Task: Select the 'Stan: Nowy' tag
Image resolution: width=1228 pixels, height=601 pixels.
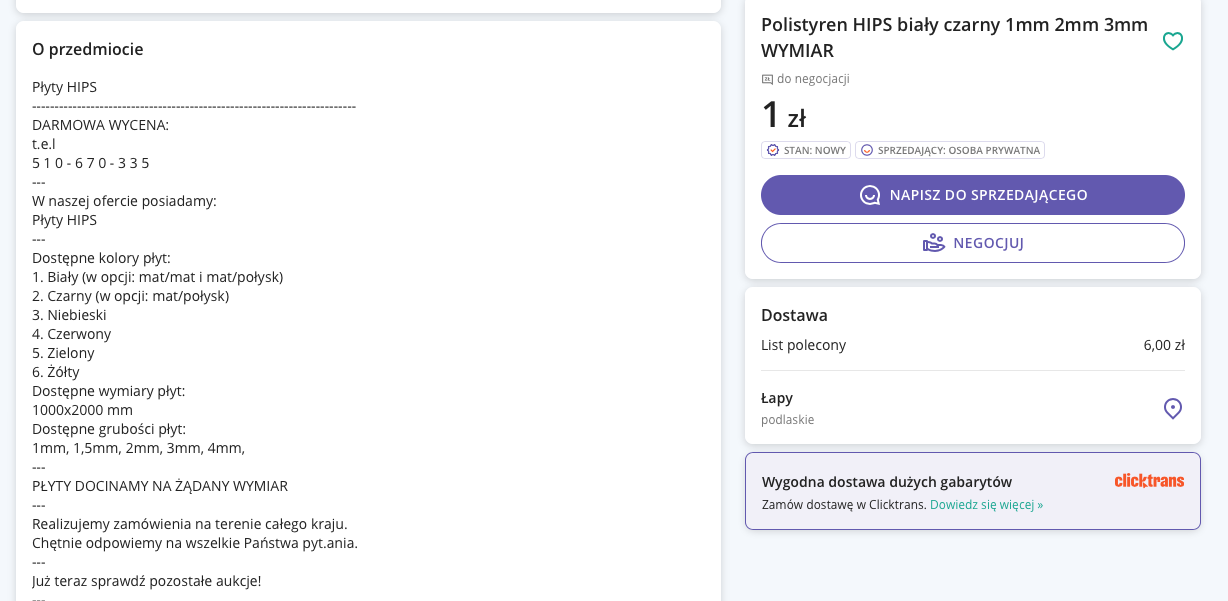Action: 806,150
